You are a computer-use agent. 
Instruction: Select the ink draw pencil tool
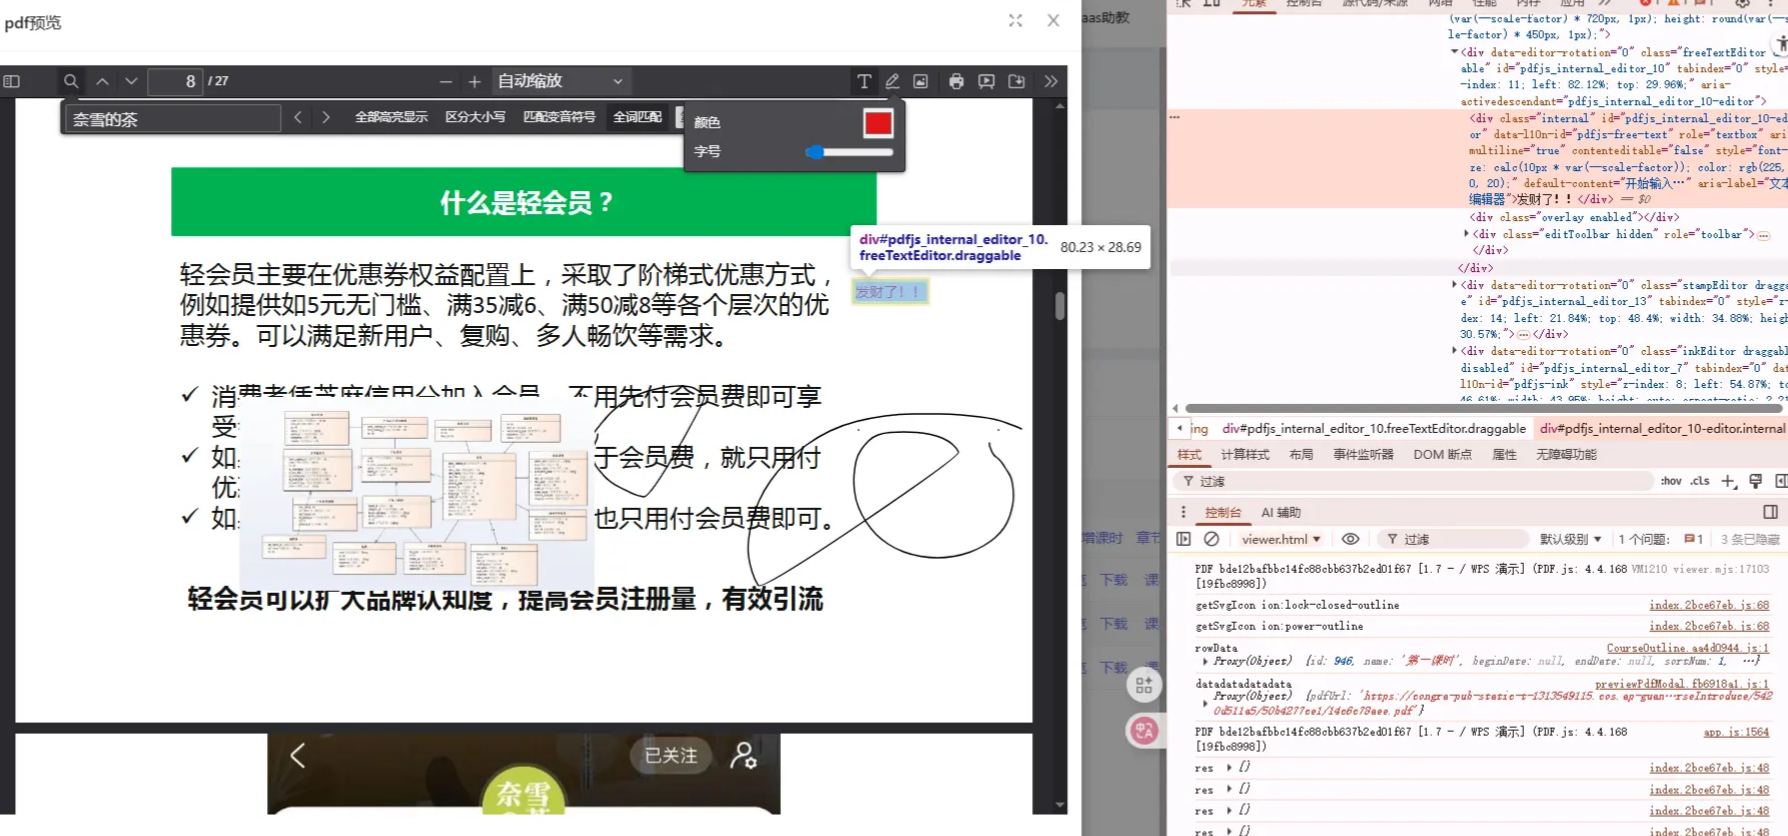coord(892,81)
